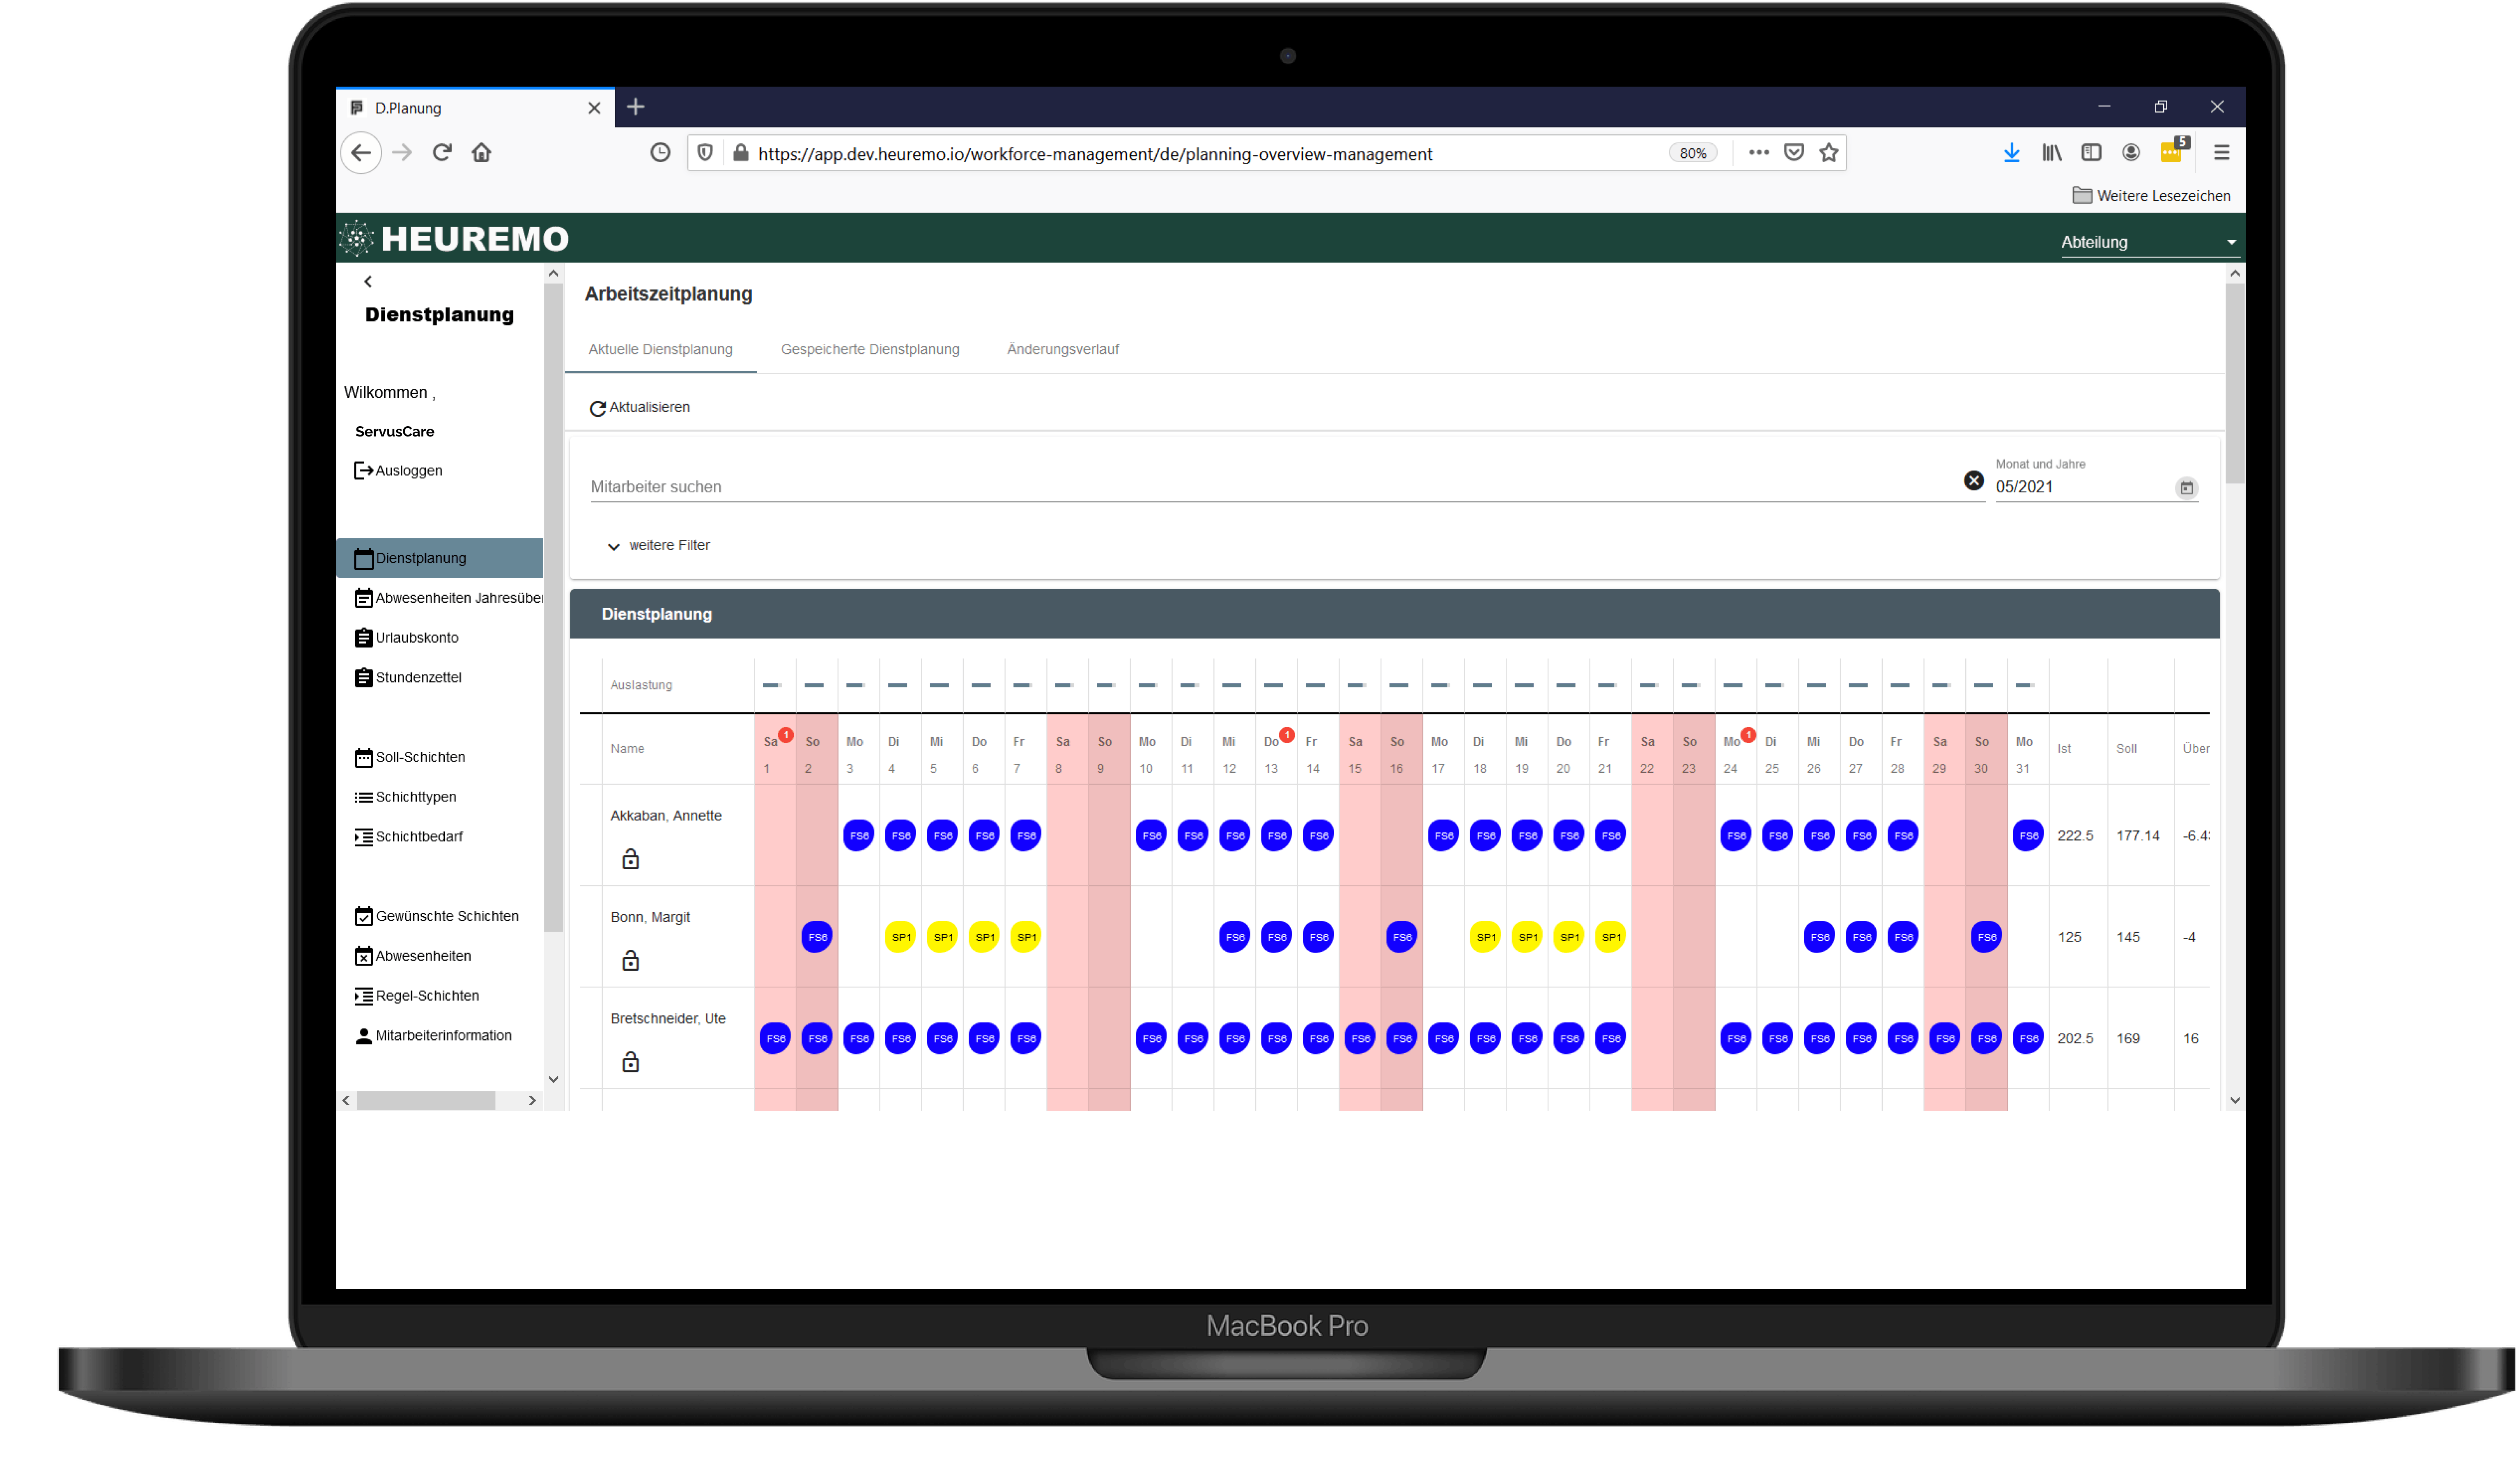Bookmark this page with the star icon
The width and height of the screenshot is (2520, 1463).
pos(1829,153)
